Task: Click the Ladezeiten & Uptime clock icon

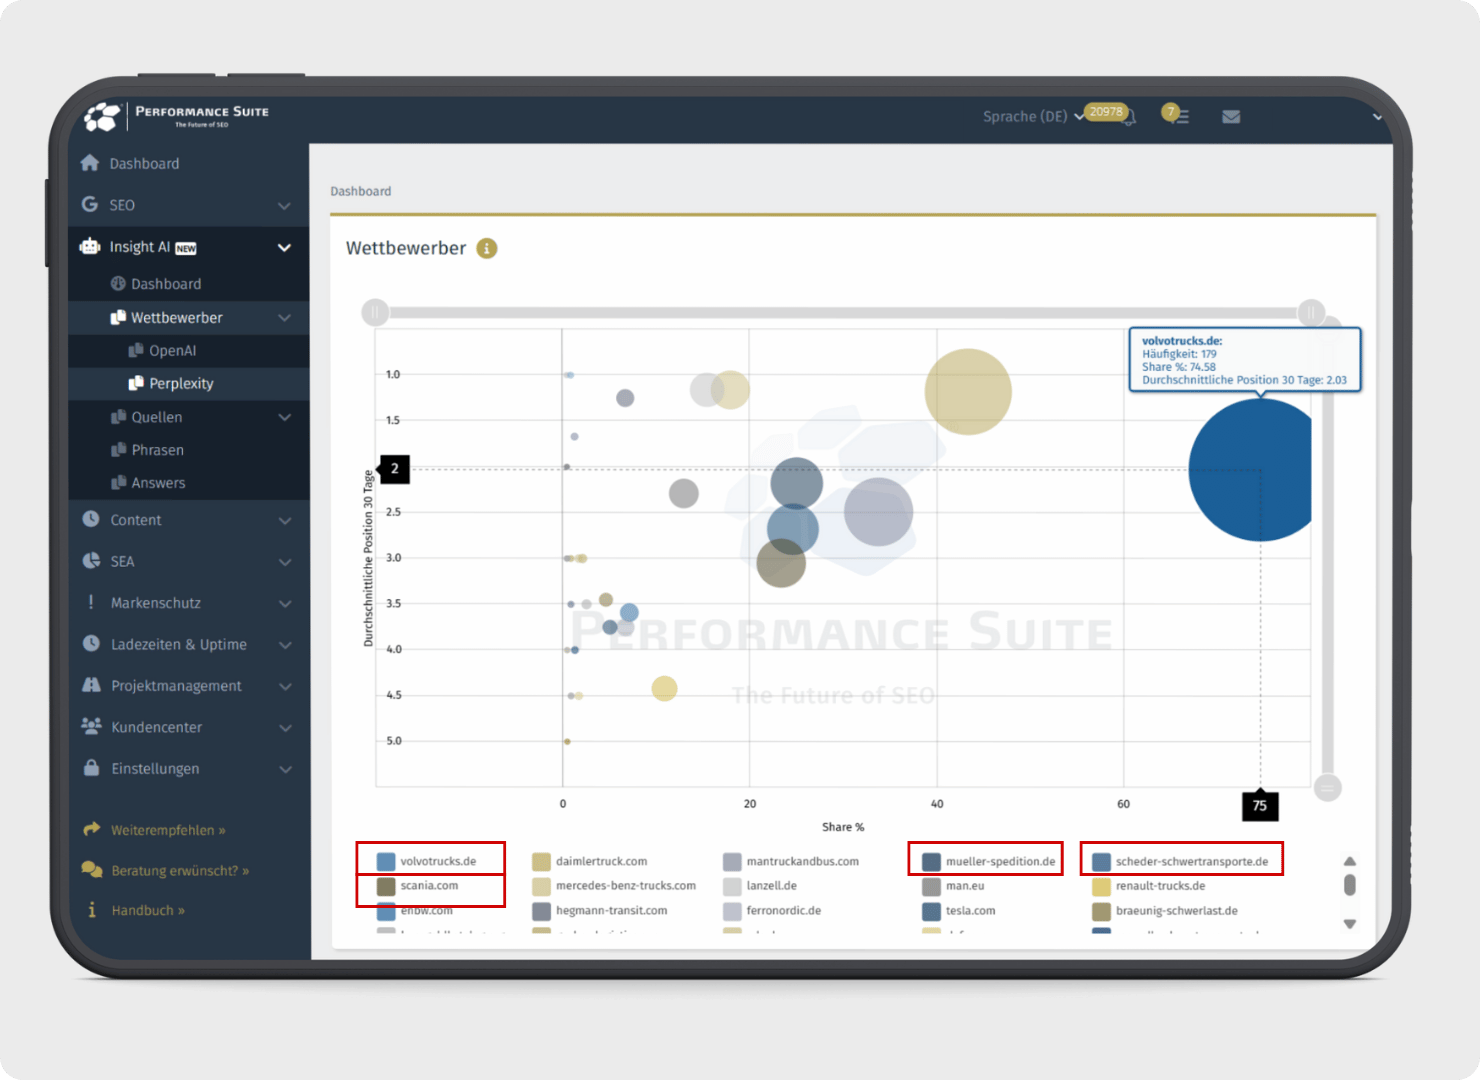Action: pos(91,643)
